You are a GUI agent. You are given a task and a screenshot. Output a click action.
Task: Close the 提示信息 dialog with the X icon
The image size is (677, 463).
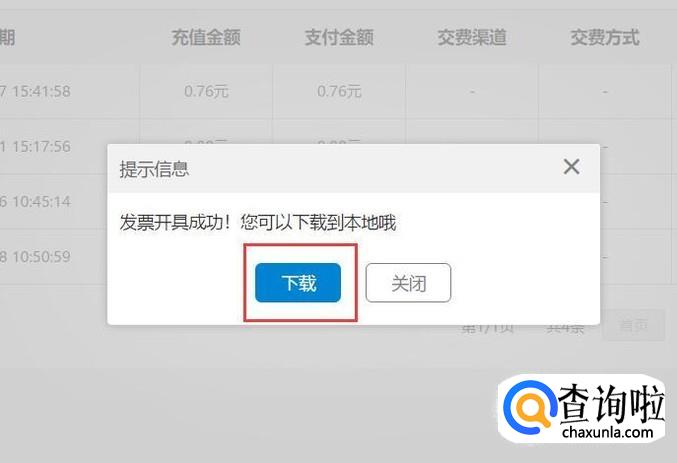point(571,167)
